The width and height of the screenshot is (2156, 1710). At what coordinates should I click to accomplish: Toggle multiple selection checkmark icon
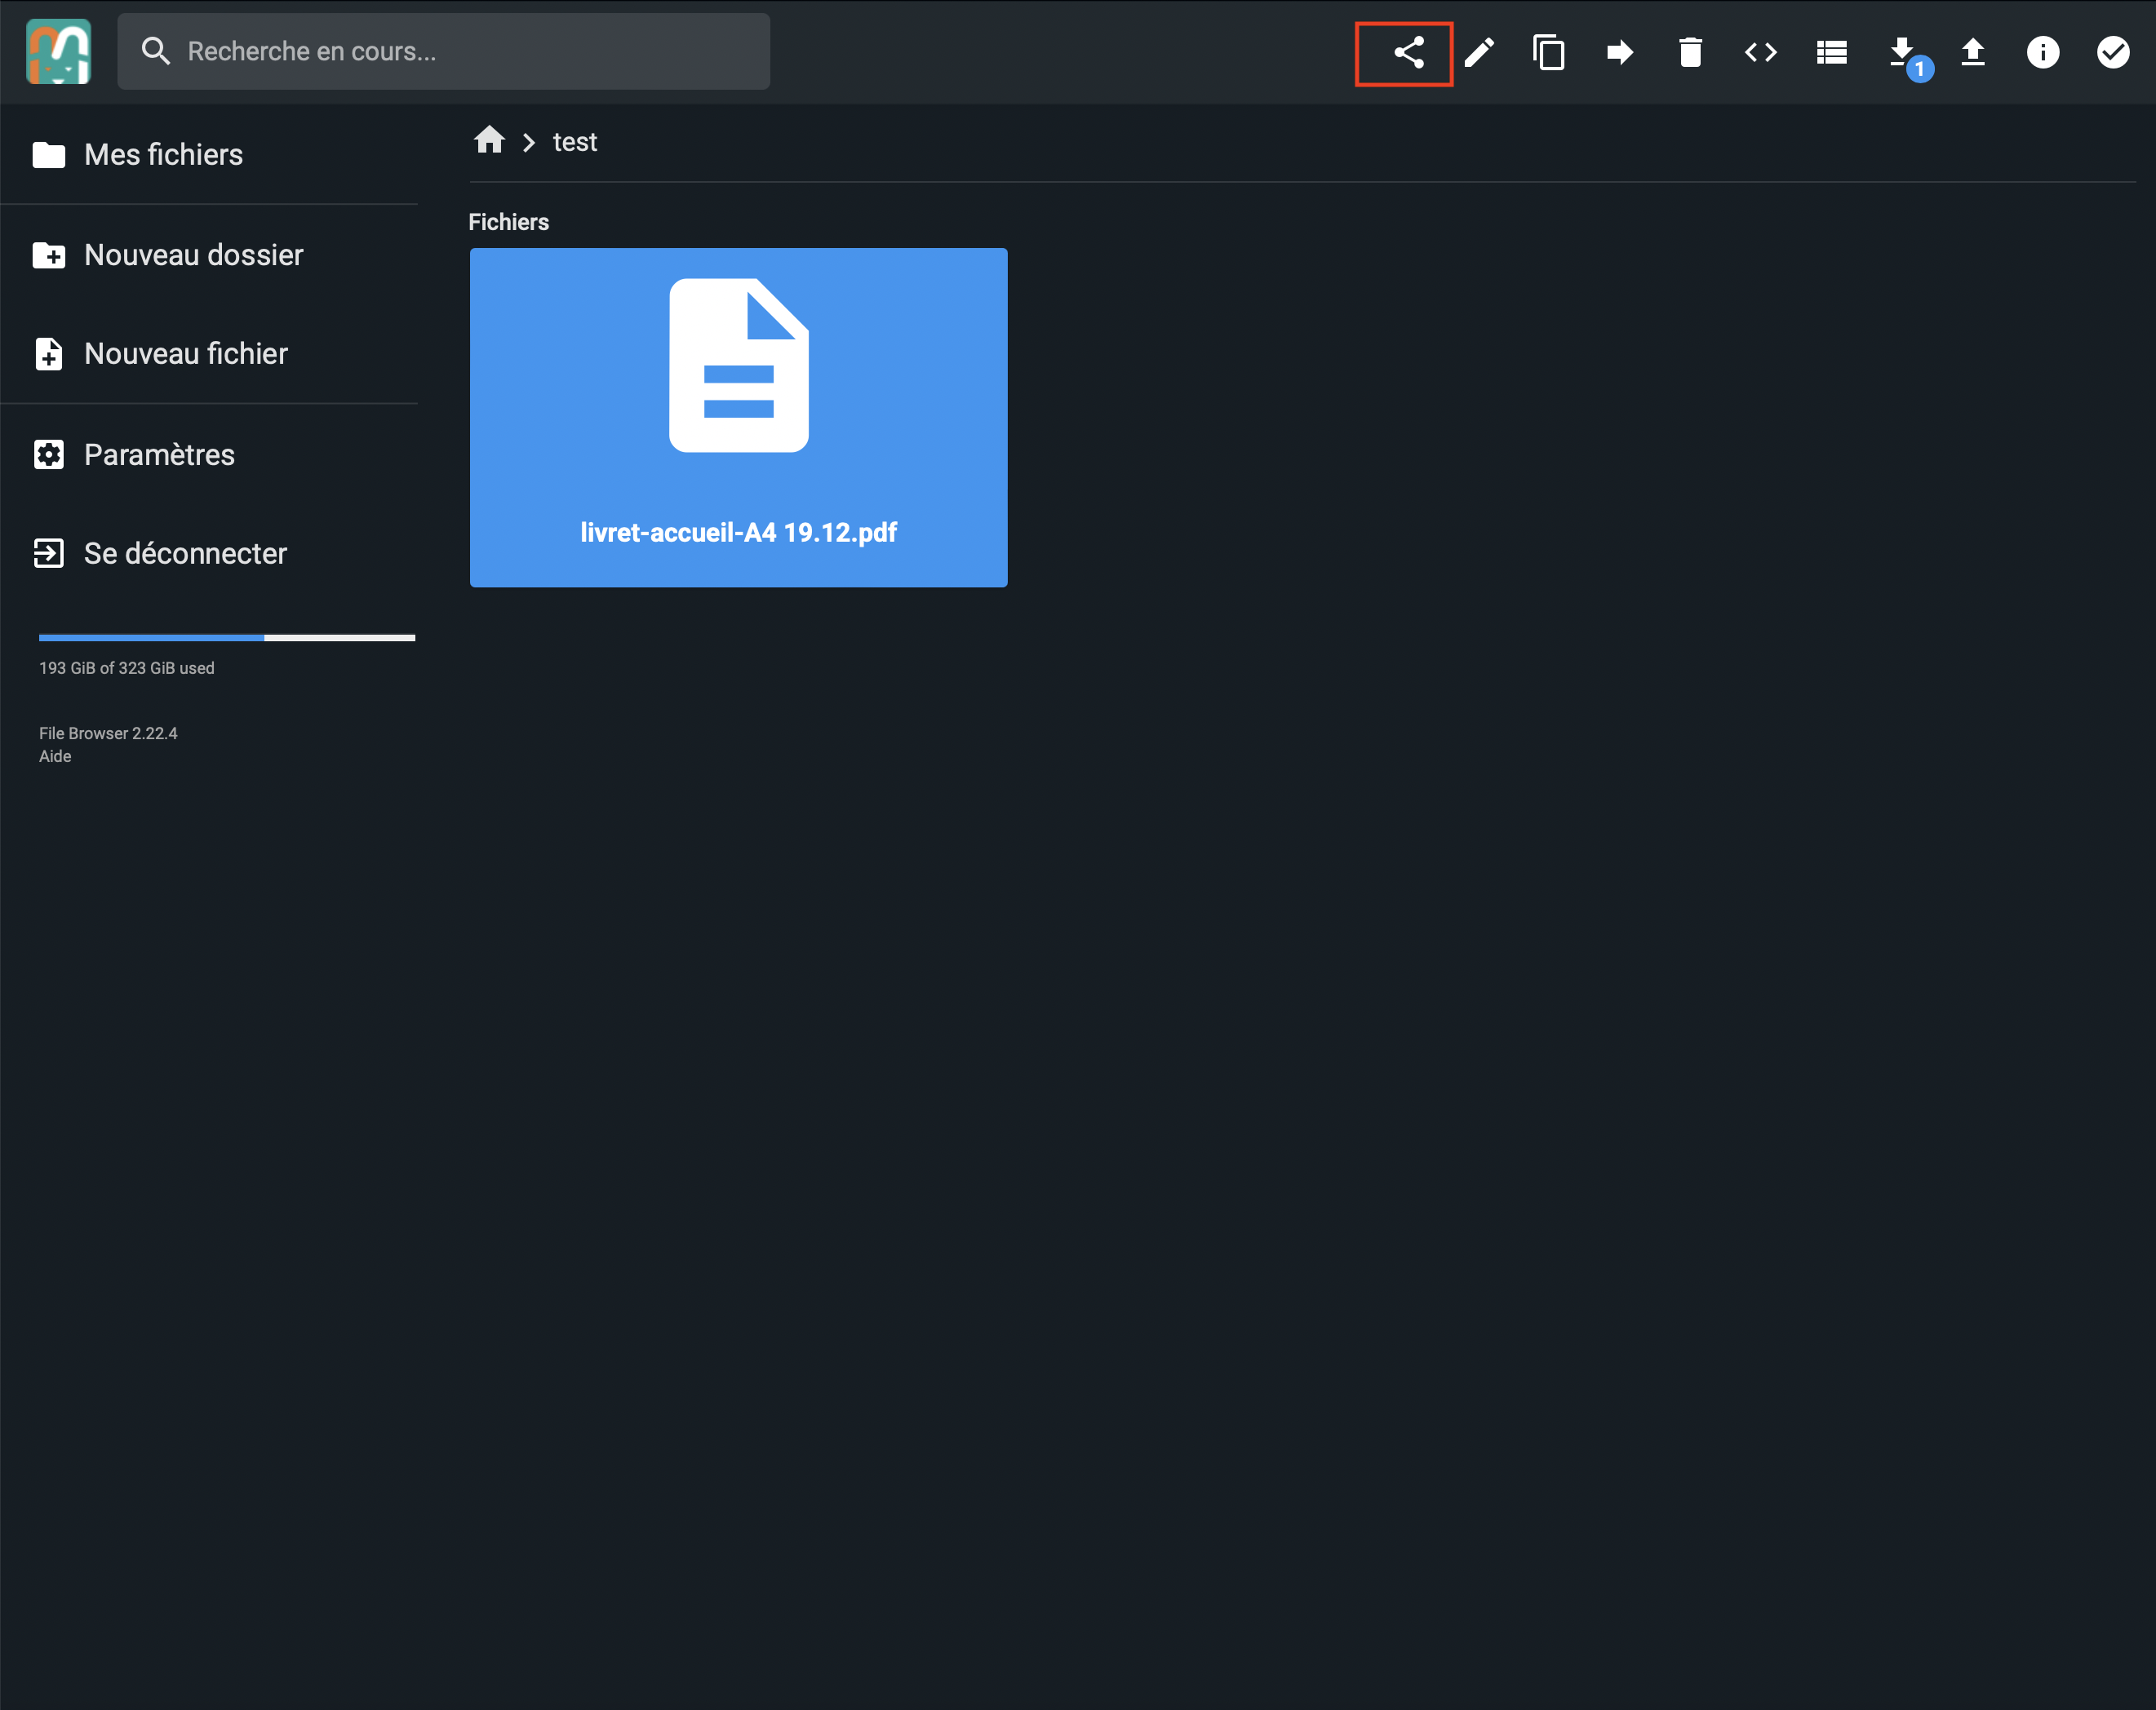(x=2112, y=52)
